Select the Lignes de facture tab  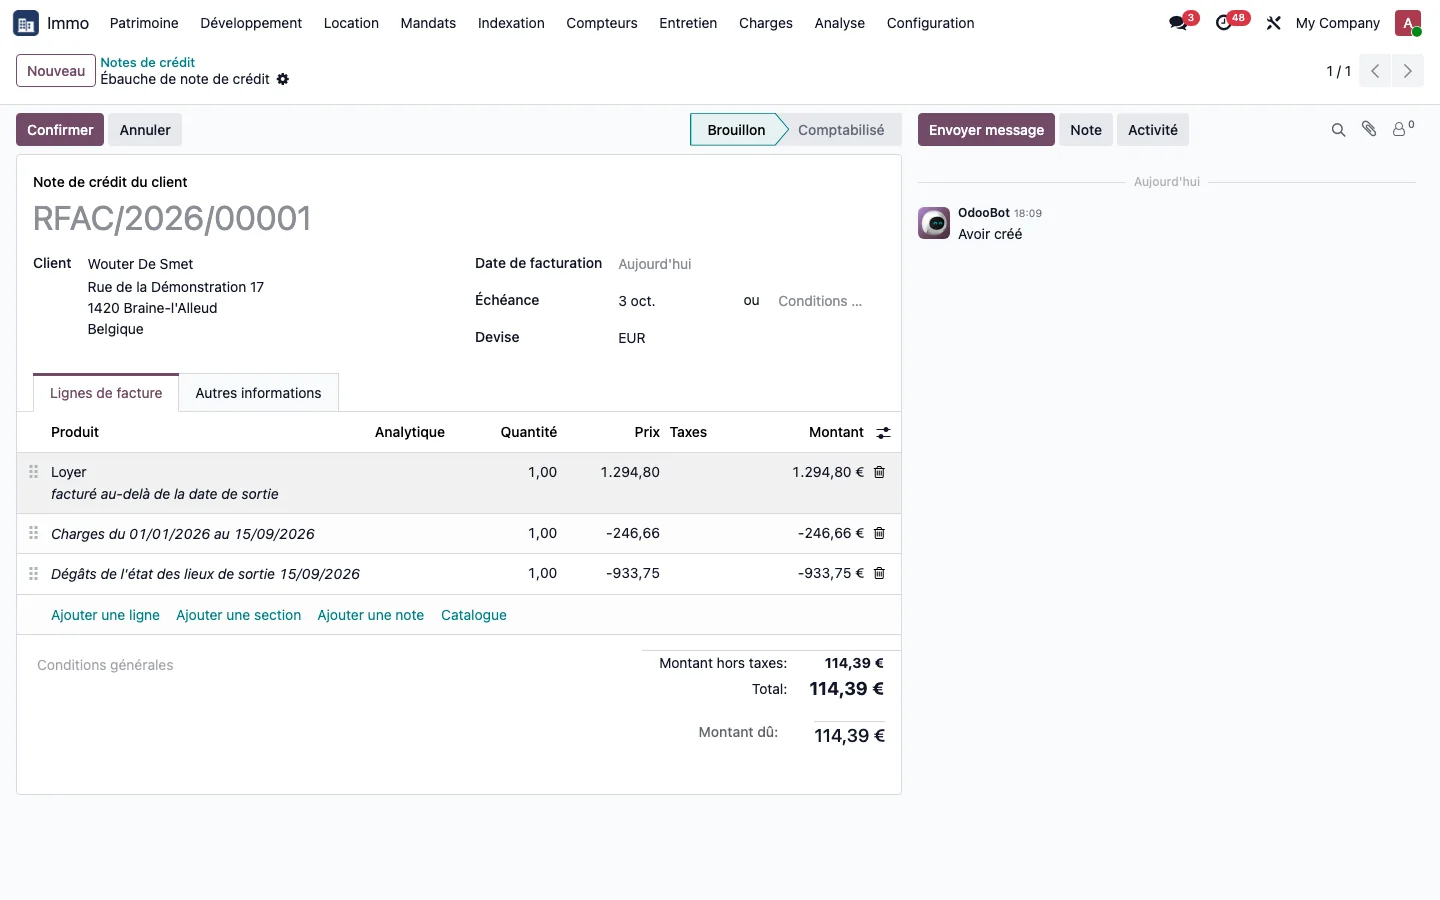[106, 393]
